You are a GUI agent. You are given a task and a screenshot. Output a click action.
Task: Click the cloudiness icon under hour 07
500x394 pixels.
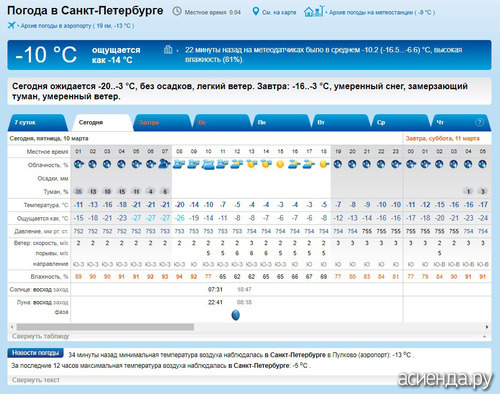tap(164, 164)
